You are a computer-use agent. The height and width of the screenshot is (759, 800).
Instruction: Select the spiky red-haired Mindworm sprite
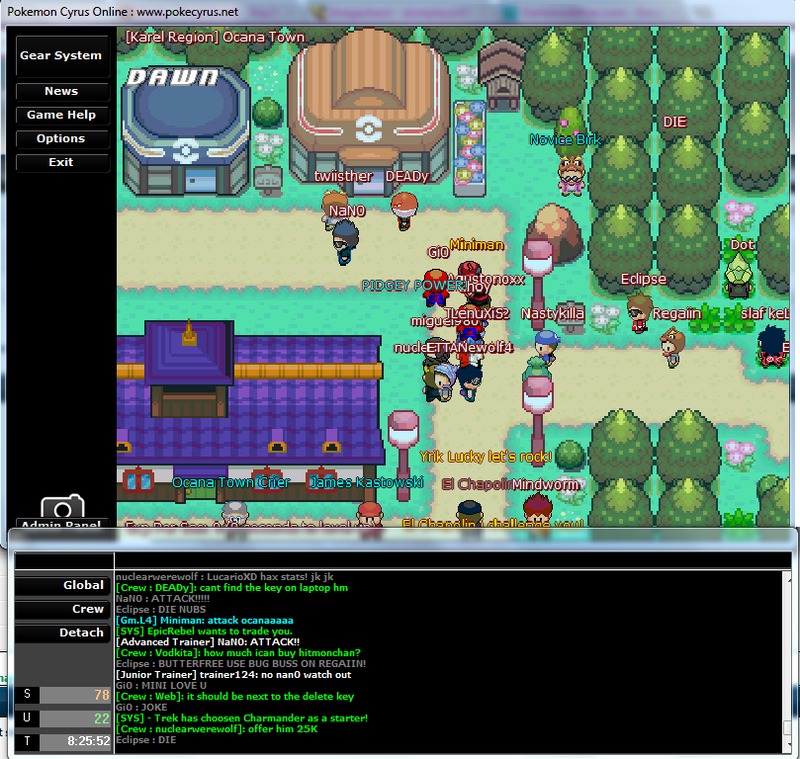coord(538,509)
